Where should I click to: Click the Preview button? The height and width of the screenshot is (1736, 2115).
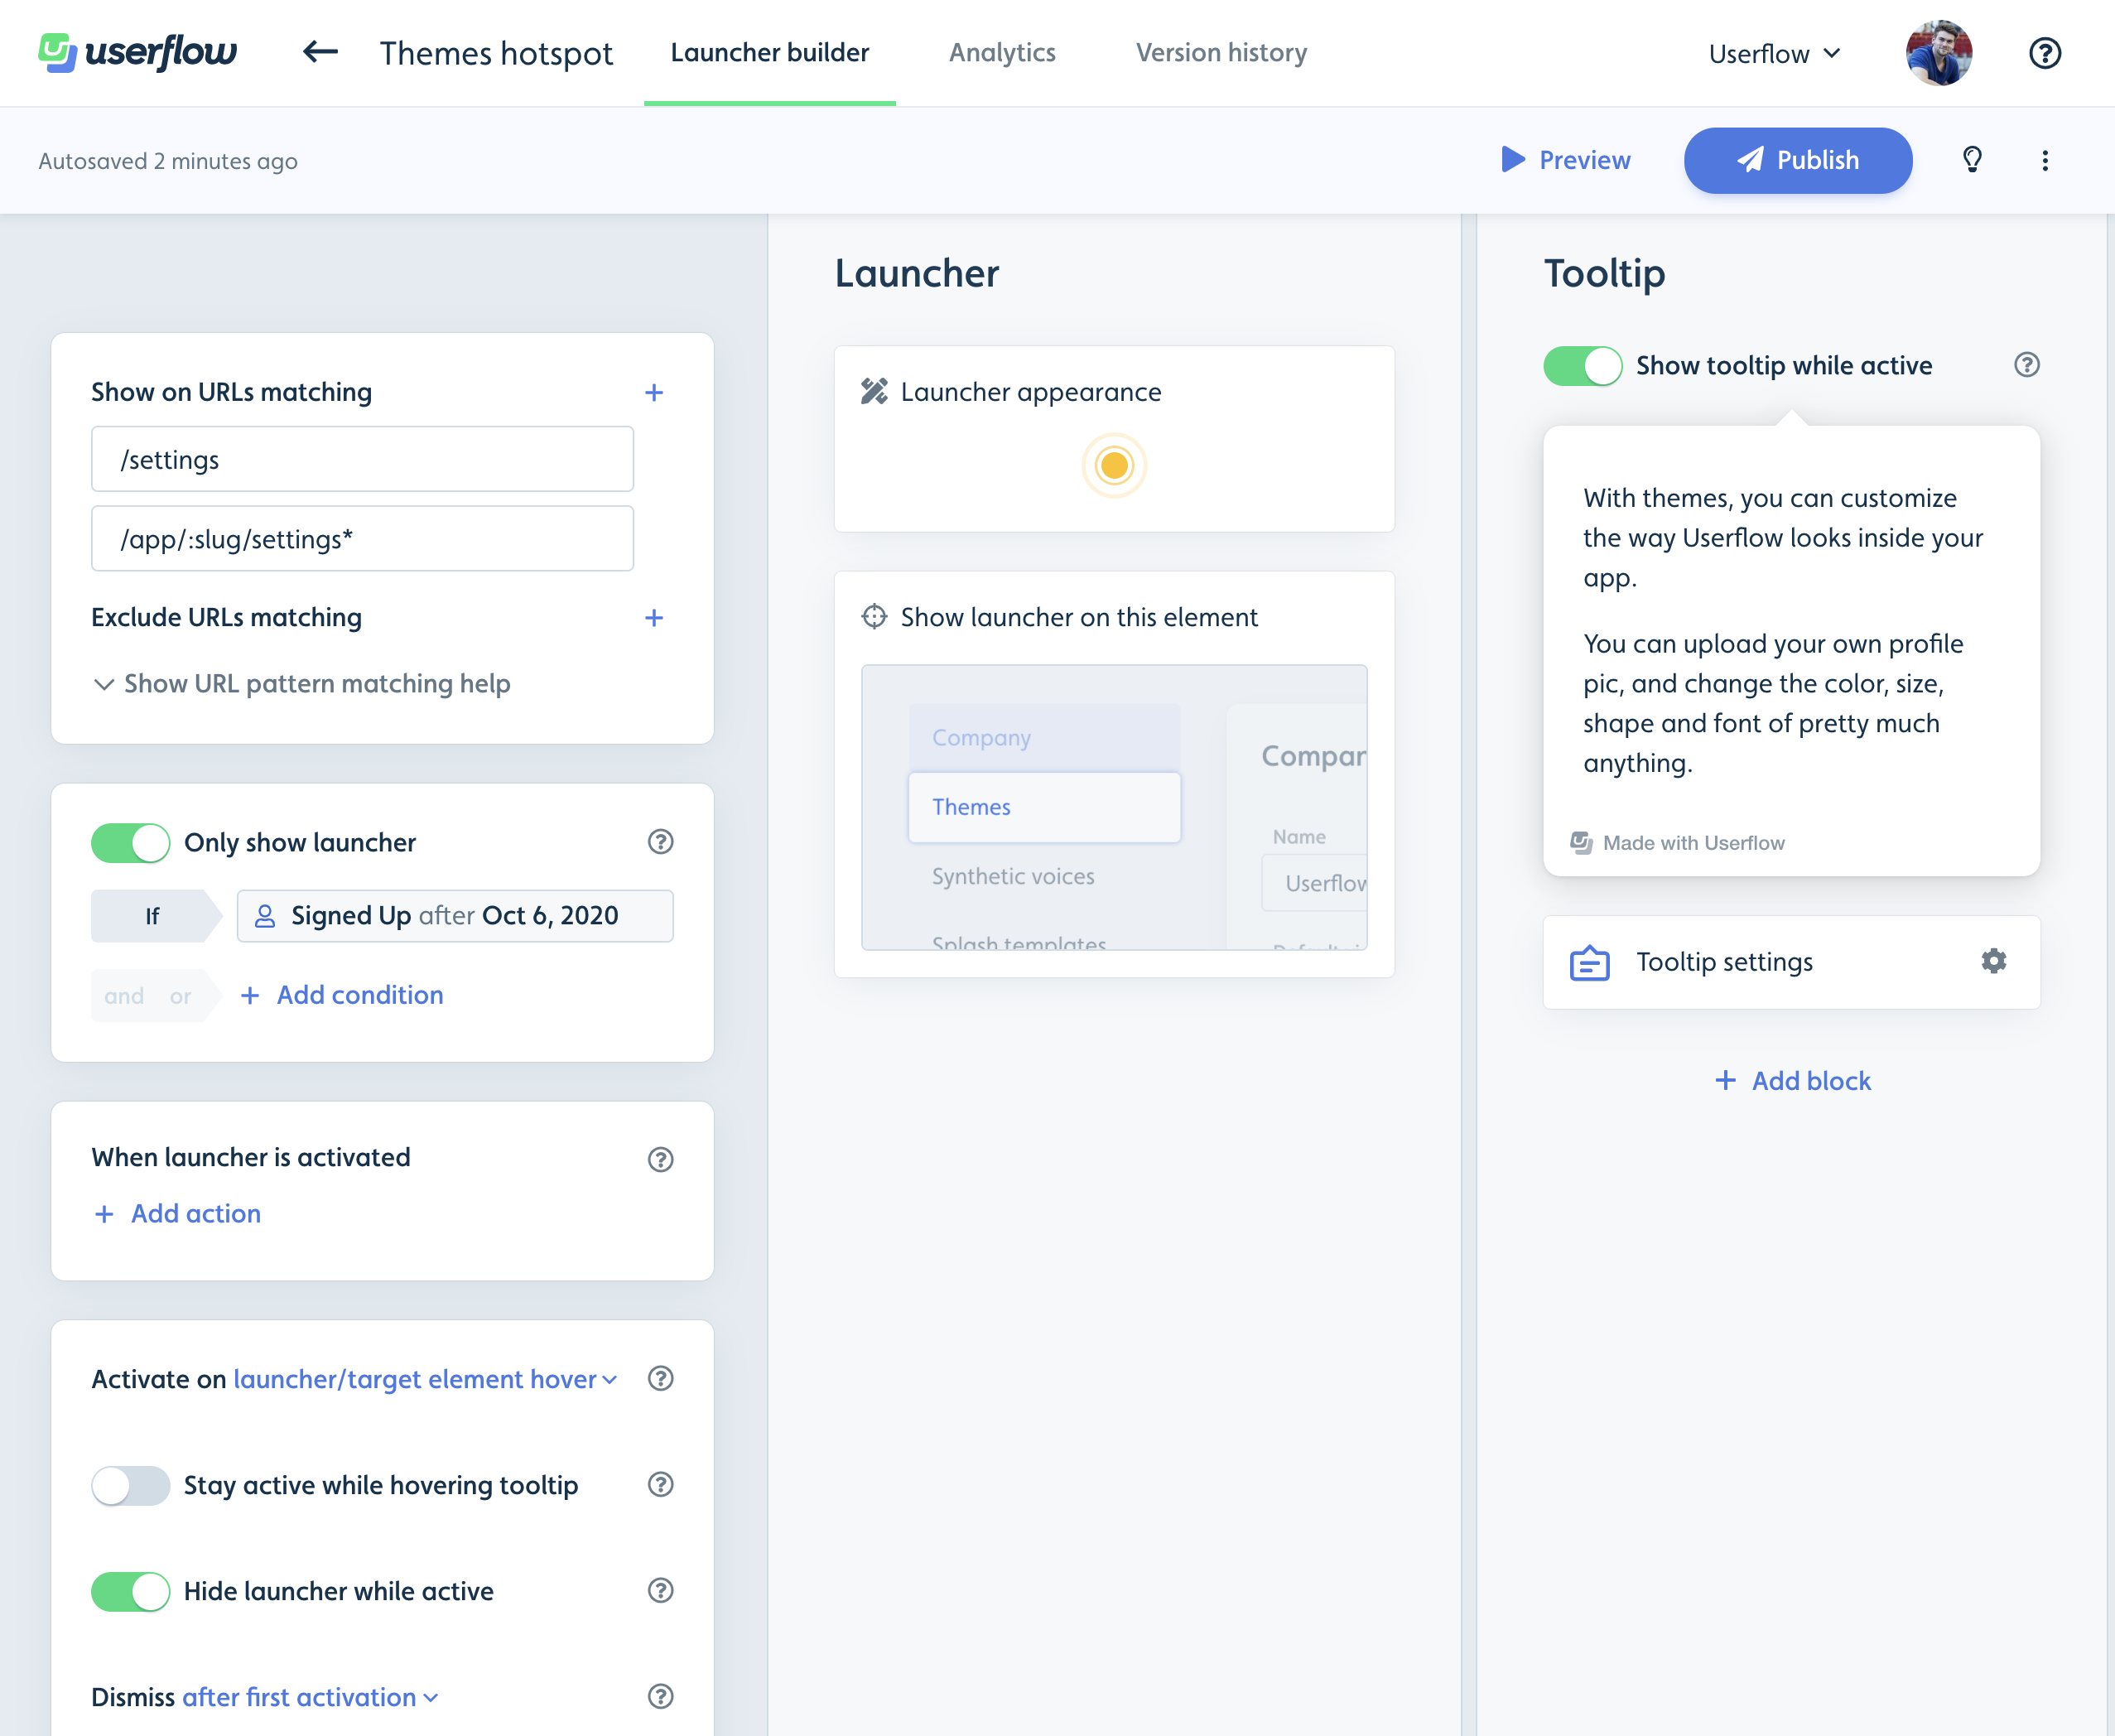1566,160
